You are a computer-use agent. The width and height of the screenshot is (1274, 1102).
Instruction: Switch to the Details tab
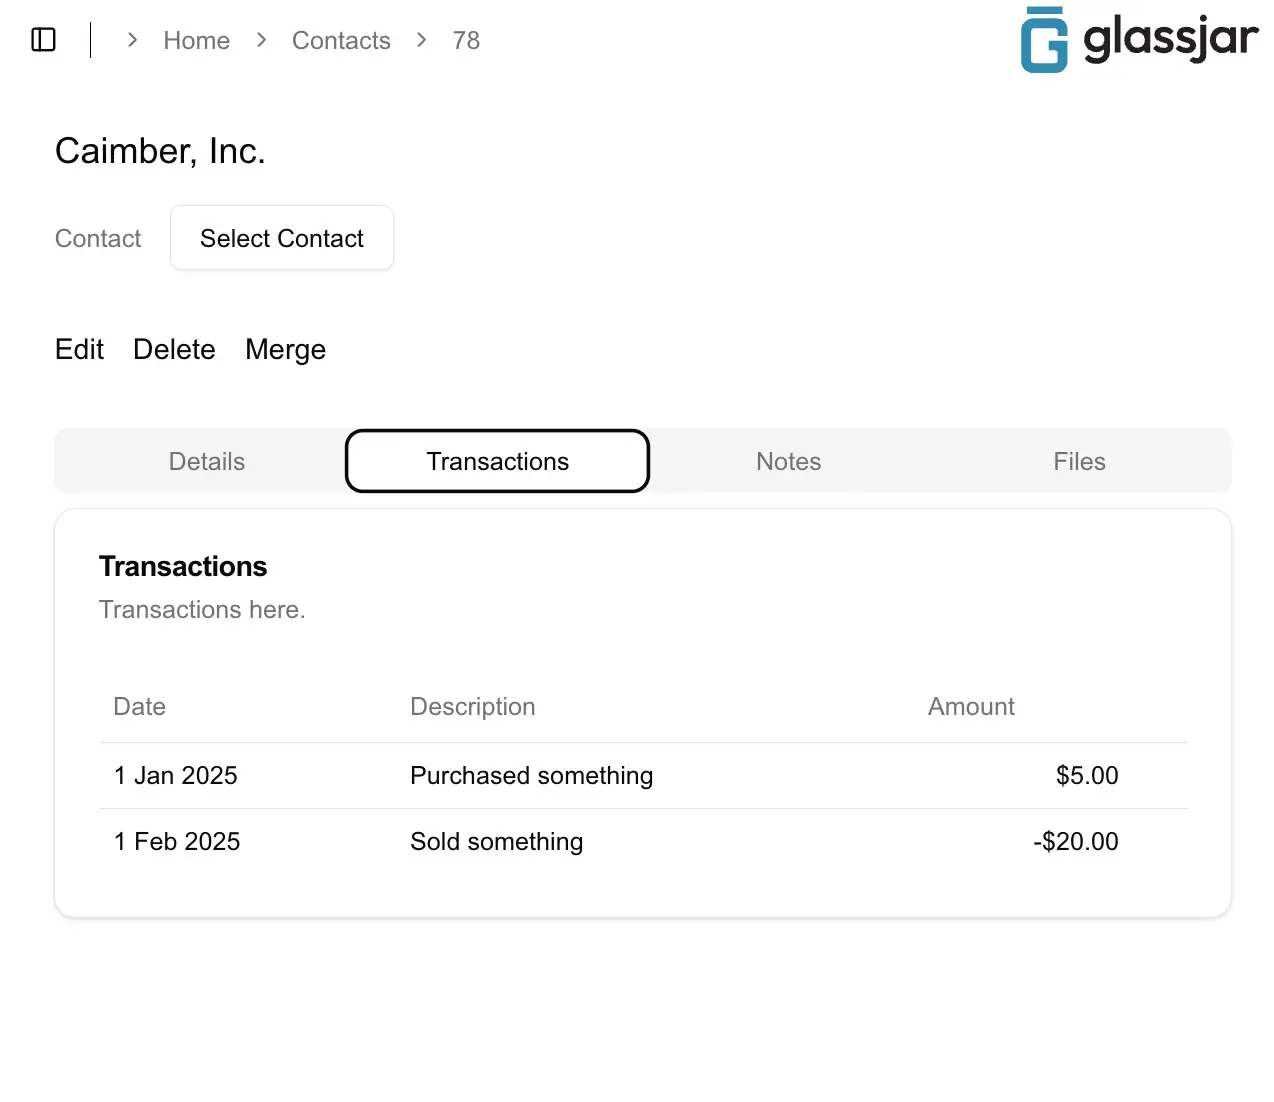pyautogui.click(x=206, y=461)
